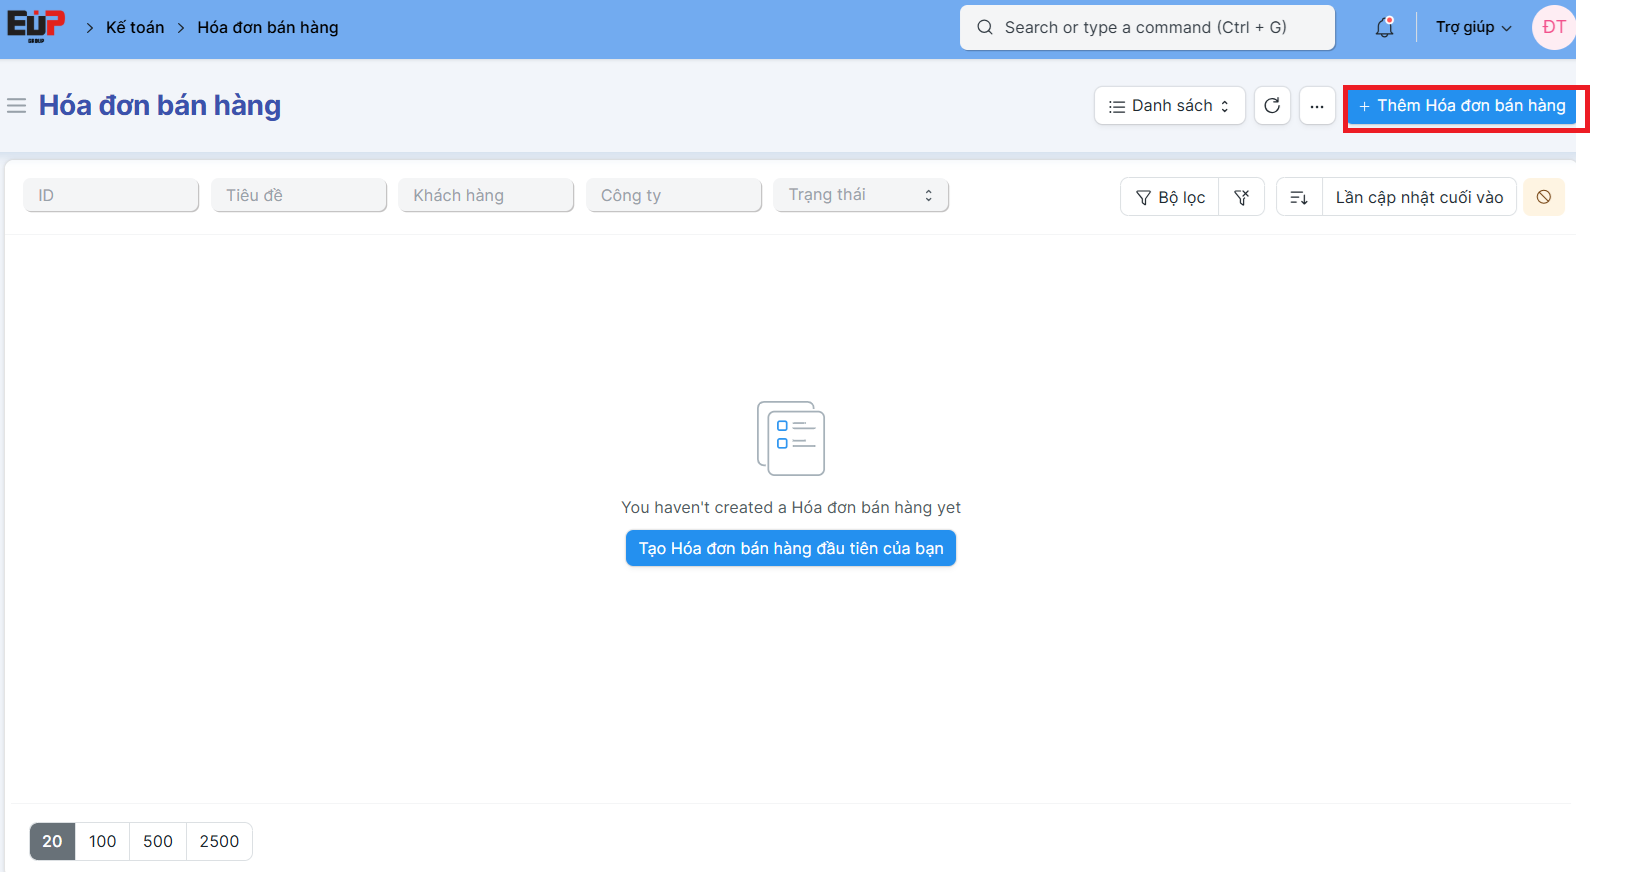Viewport: 1642px width, 872px height.
Task: Expand the Trạng thái status dropdown
Action: [x=860, y=195]
